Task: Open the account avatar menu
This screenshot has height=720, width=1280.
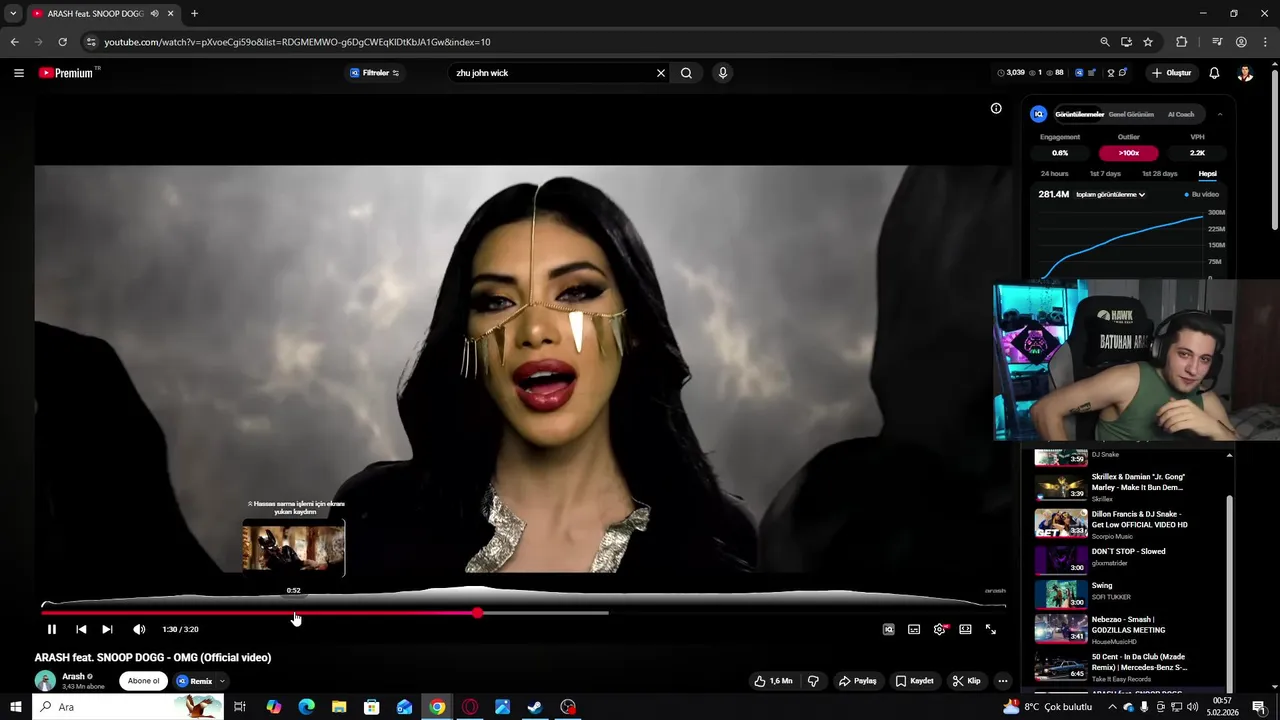Action: click(1245, 73)
